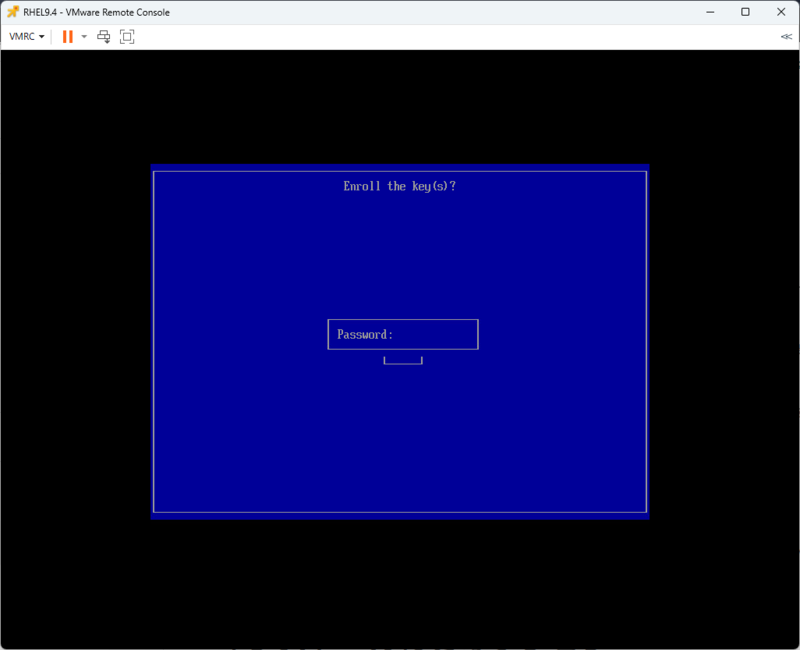Screen dimensions: 800x650
Task: Close the VMware Remote Console window
Action: pos(781,12)
